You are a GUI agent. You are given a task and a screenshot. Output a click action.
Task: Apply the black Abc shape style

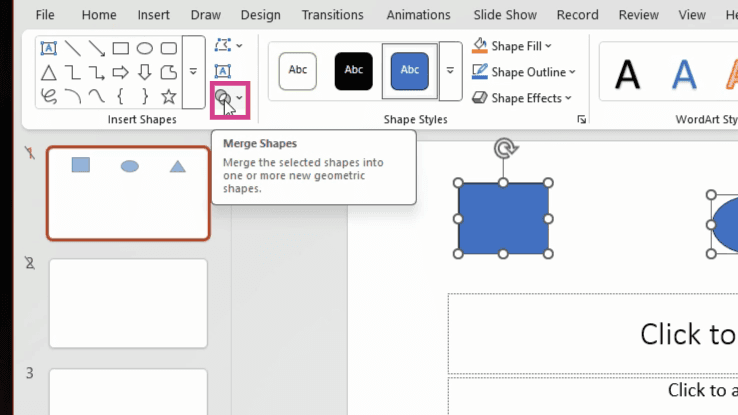pos(353,71)
